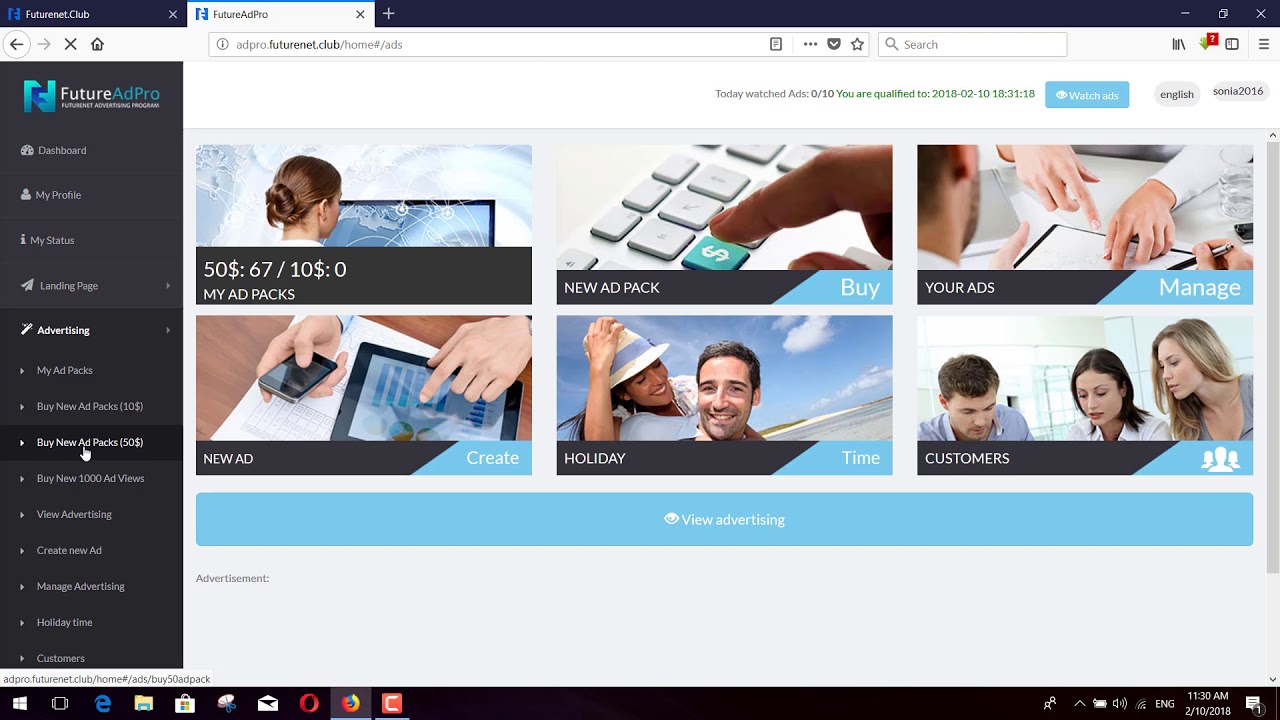The height and width of the screenshot is (720, 1280).
Task: Stop page loading in browser toolbar
Action: point(70,44)
